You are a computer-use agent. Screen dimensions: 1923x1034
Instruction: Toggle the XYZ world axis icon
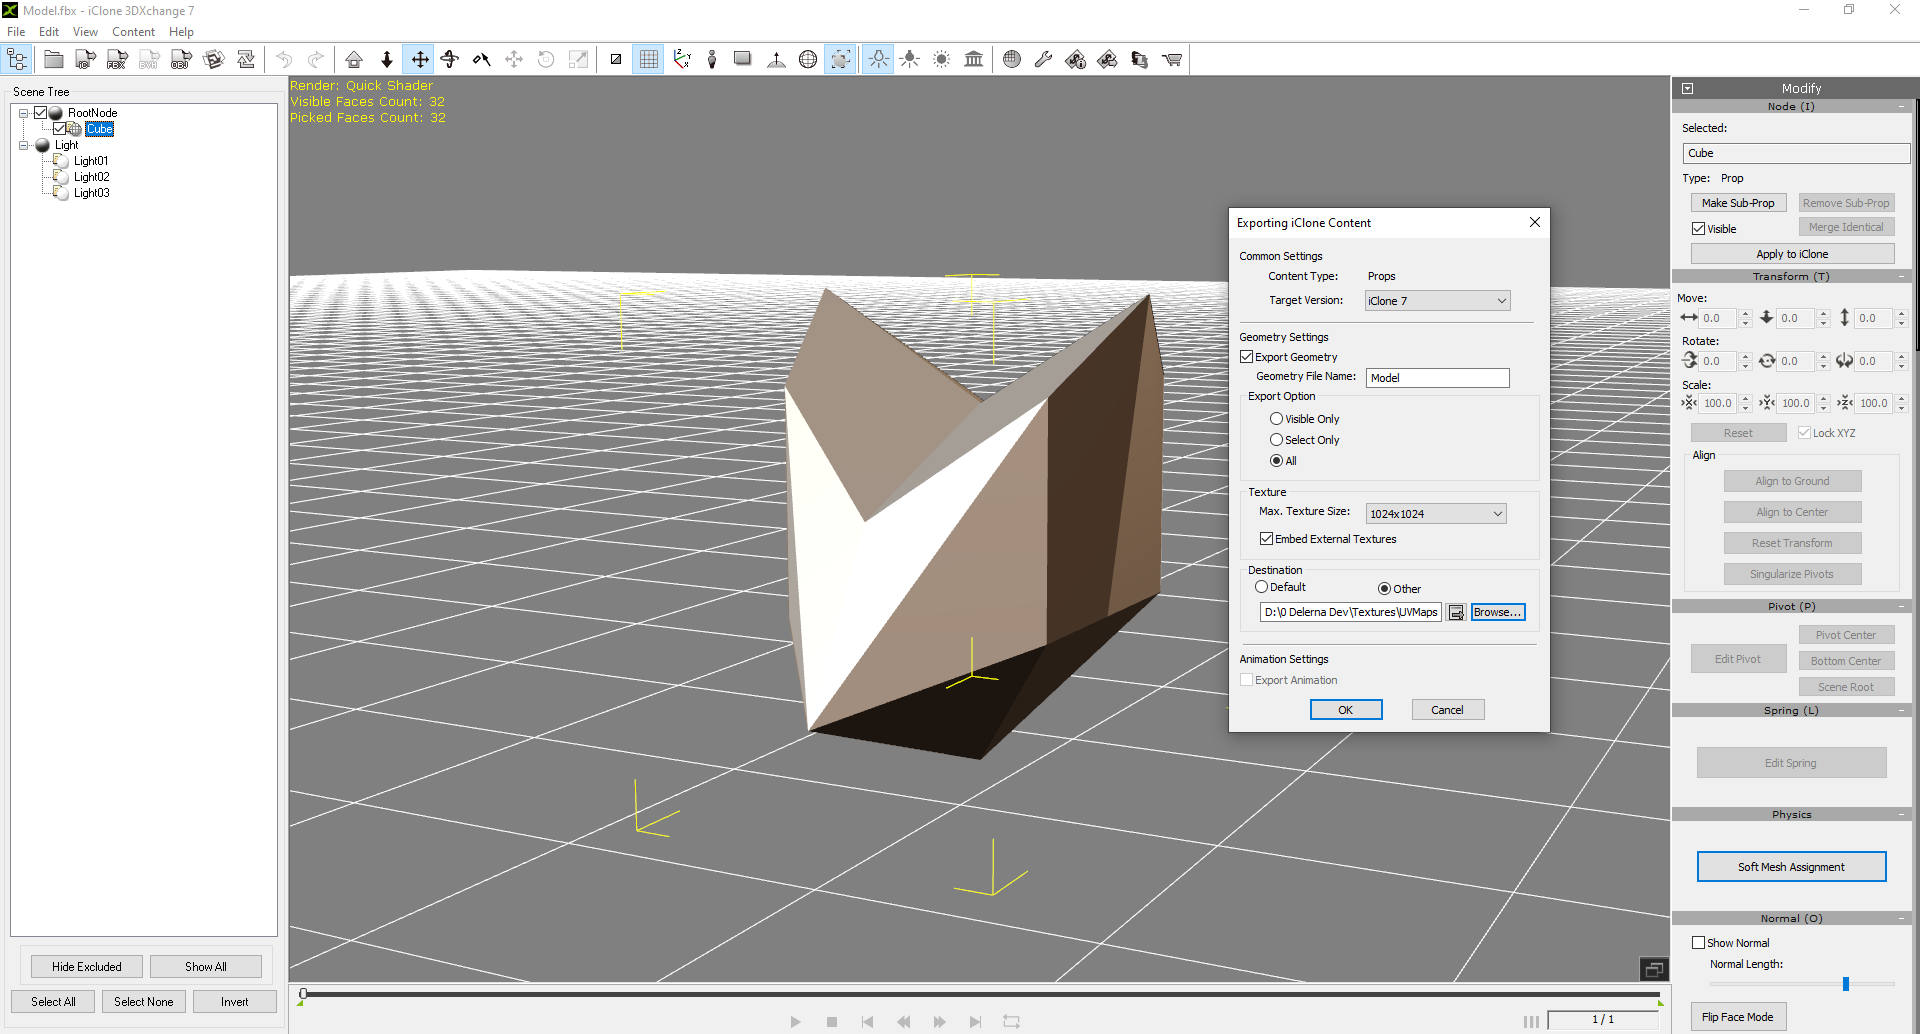point(682,60)
